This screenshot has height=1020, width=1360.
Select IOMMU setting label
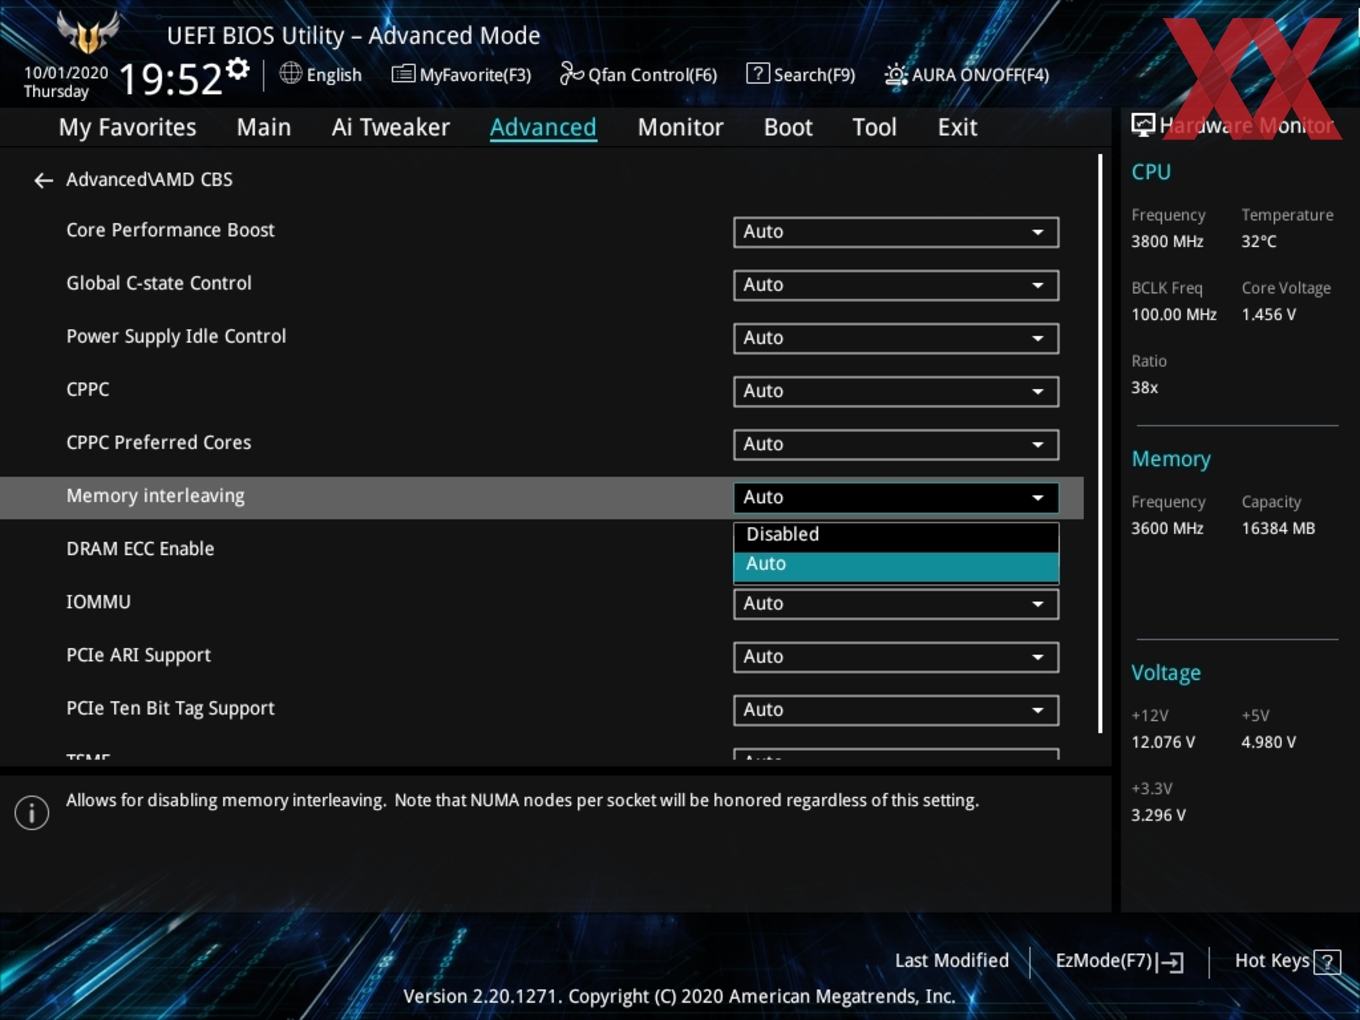click(x=98, y=602)
